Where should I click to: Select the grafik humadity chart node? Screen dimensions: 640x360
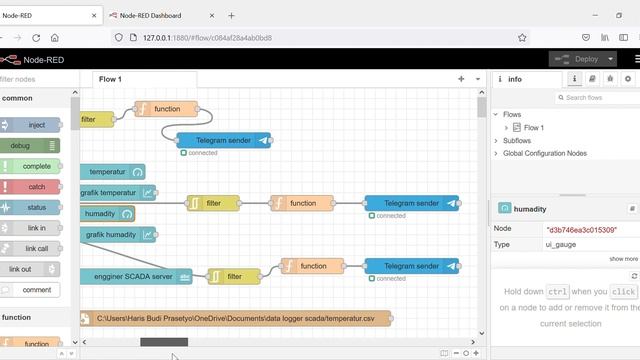pyautogui.click(x=118, y=235)
